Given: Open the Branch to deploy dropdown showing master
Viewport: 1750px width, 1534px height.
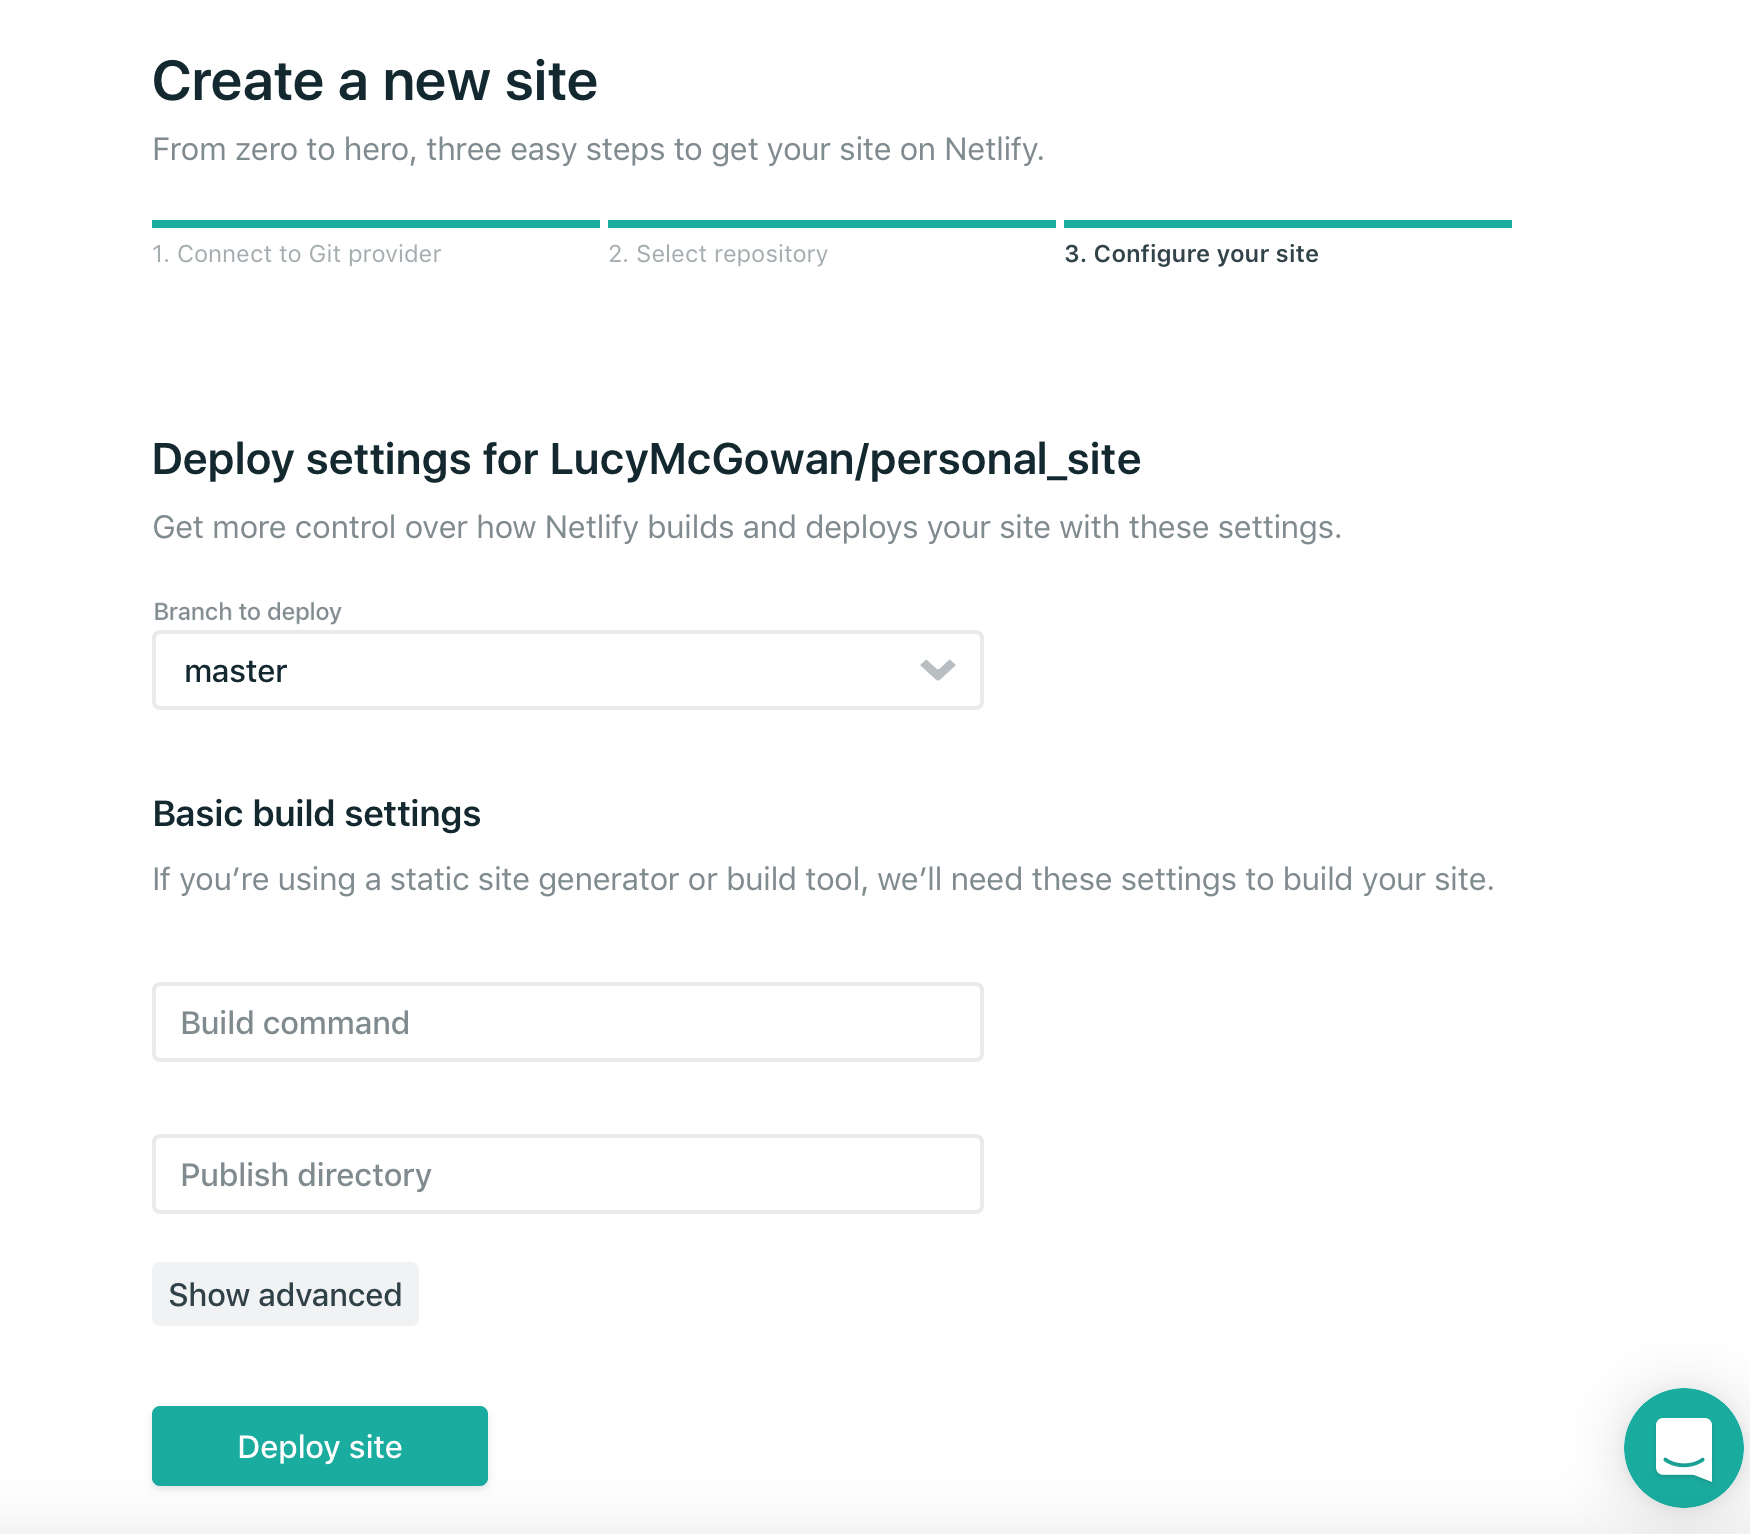Looking at the screenshot, I should click(x=566, y=670).
